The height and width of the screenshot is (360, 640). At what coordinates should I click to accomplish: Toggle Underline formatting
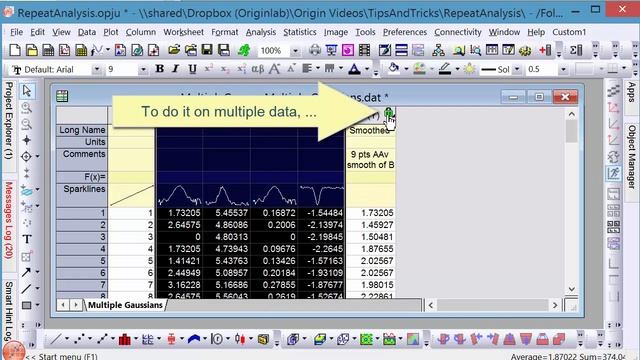coord(192,69)
